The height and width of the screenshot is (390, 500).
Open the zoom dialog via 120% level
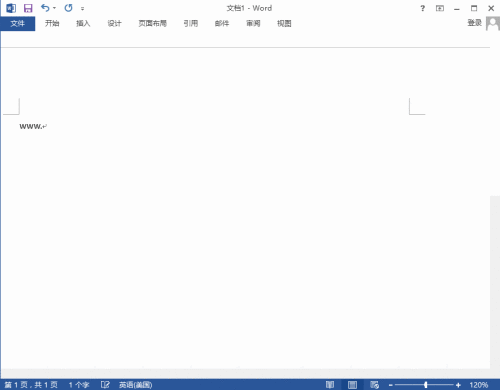click(479, 385)
